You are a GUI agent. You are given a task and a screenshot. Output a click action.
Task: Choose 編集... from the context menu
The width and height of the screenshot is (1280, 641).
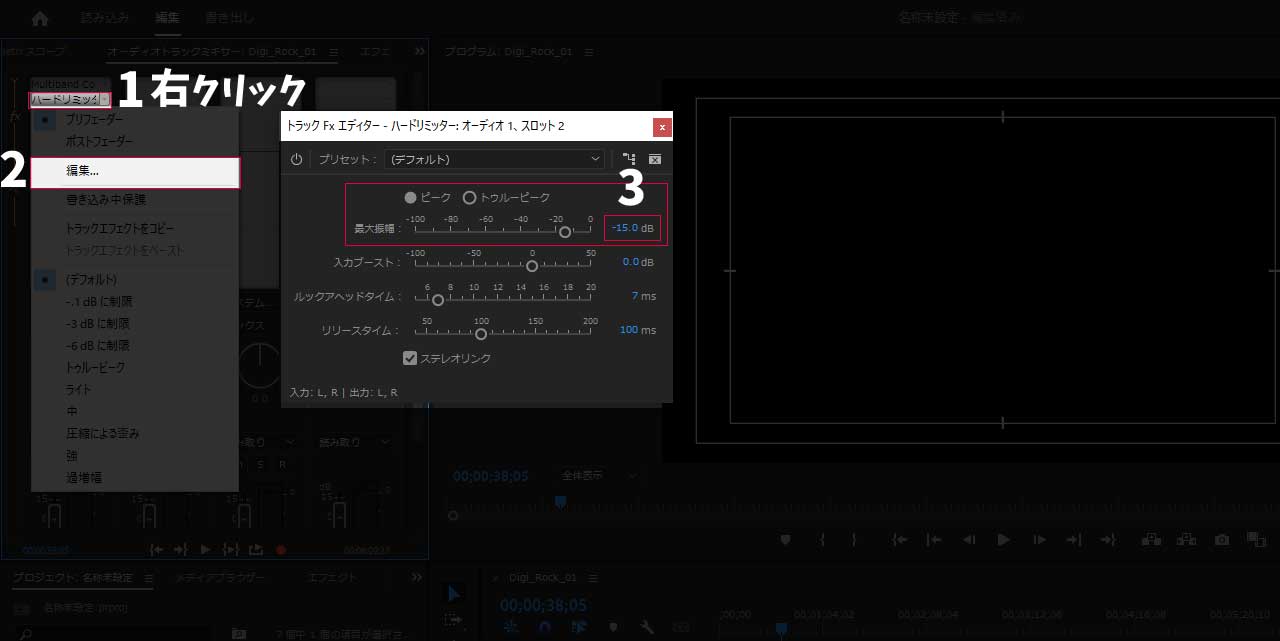[135, 171]
